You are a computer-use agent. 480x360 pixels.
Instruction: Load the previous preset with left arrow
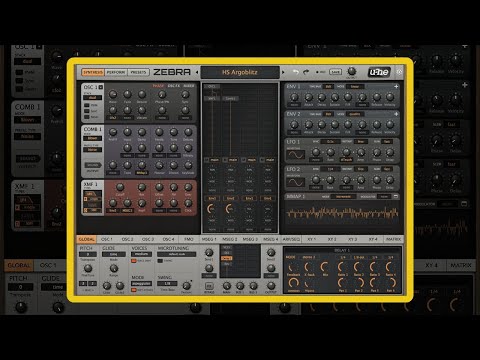click(197, 72)
